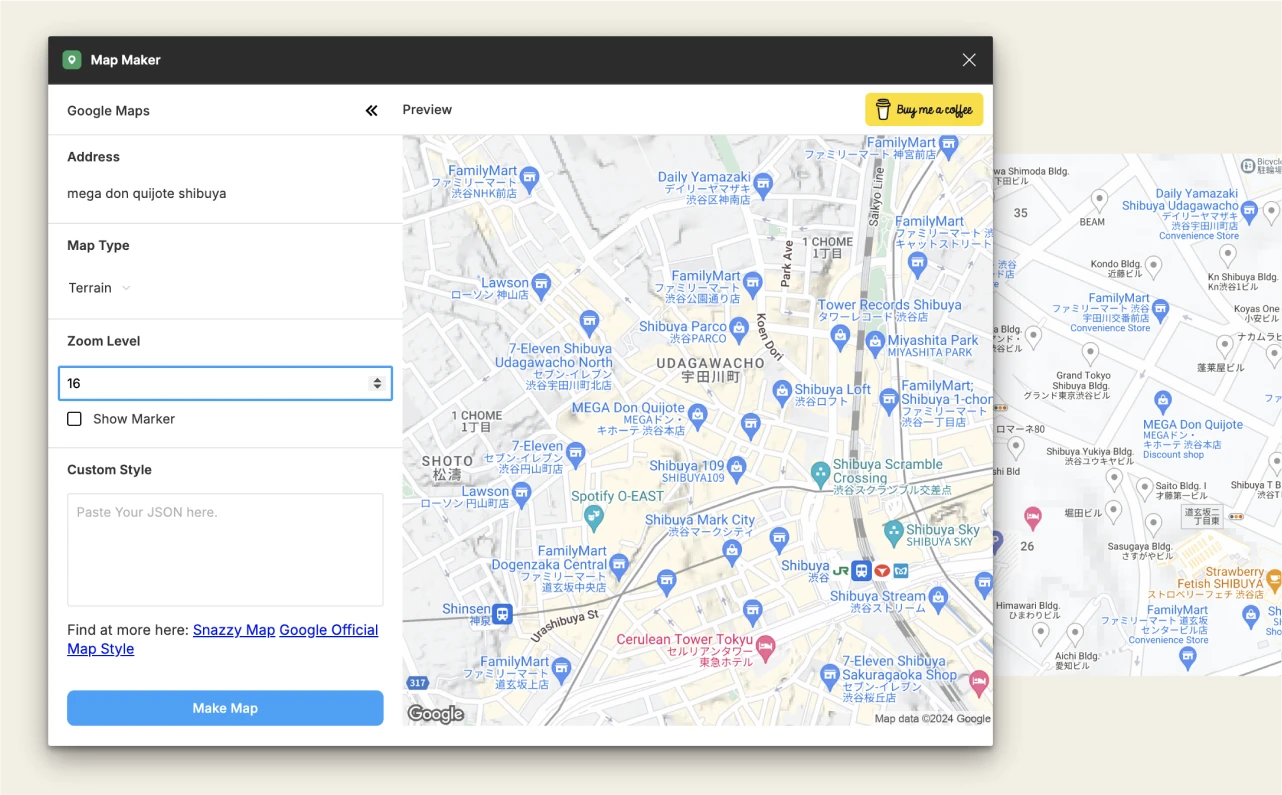
Task: Click the zoom level stepper arrows
Action: click(x=377, y=383)
